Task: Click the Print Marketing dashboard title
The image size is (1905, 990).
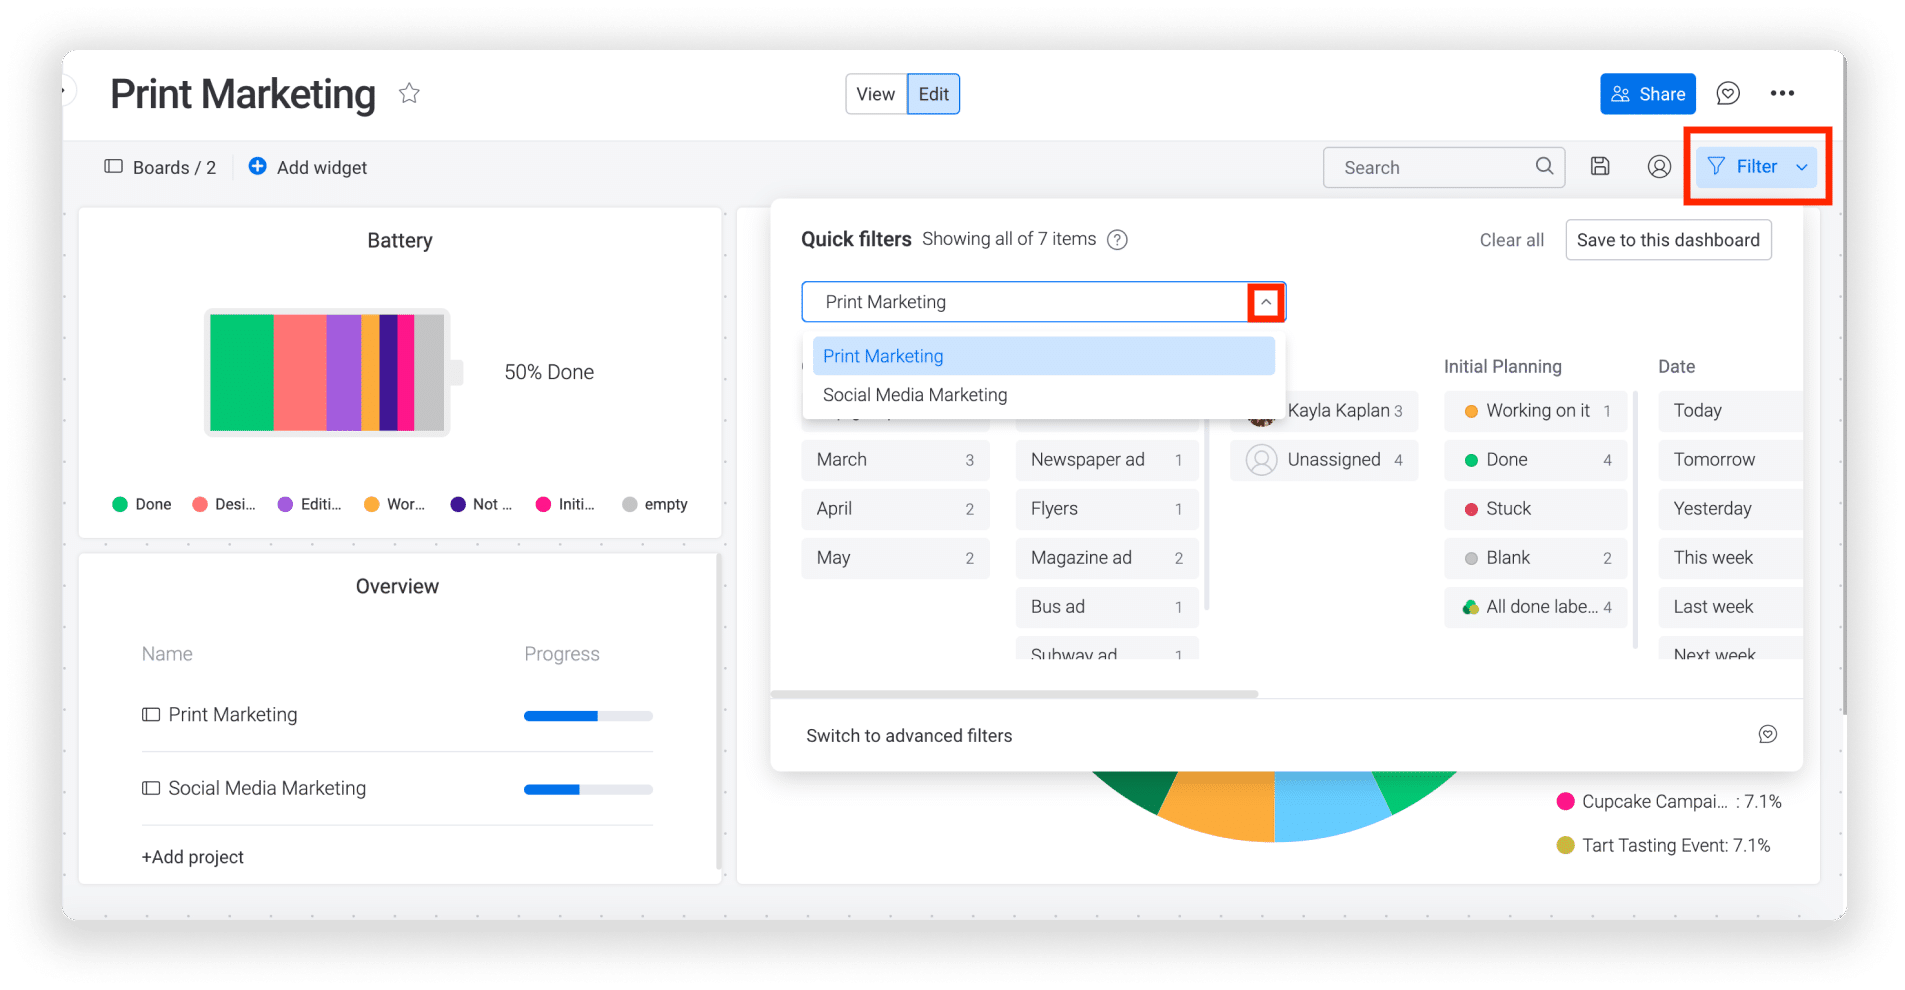Action: (x=243, y=94)
